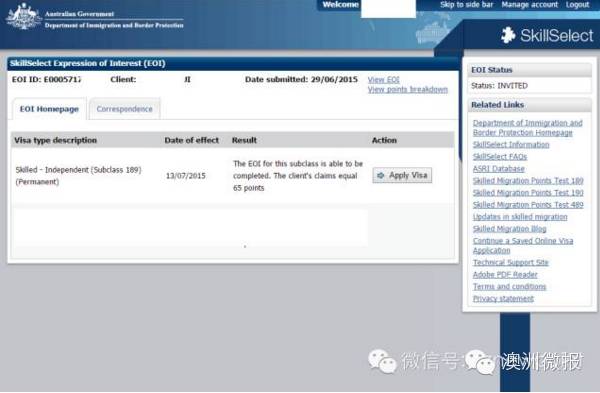Click Logout in the header

[577, 5]
